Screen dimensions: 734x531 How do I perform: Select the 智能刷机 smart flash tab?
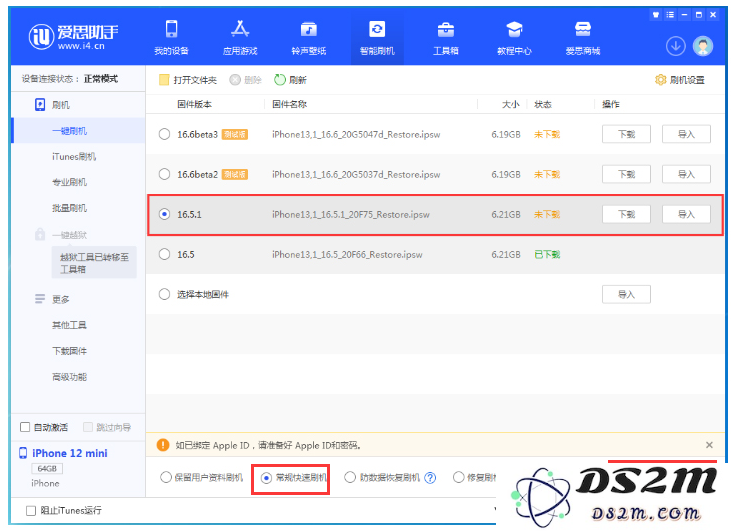[377, 38]
